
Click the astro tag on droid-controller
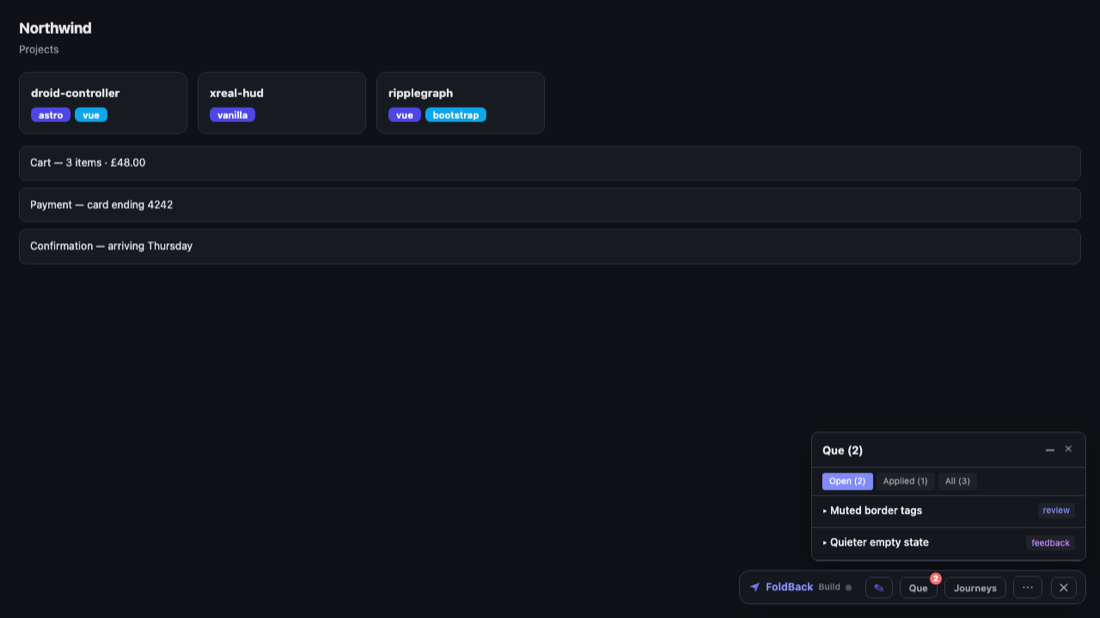pyautogui.click(x=51, y=115)
